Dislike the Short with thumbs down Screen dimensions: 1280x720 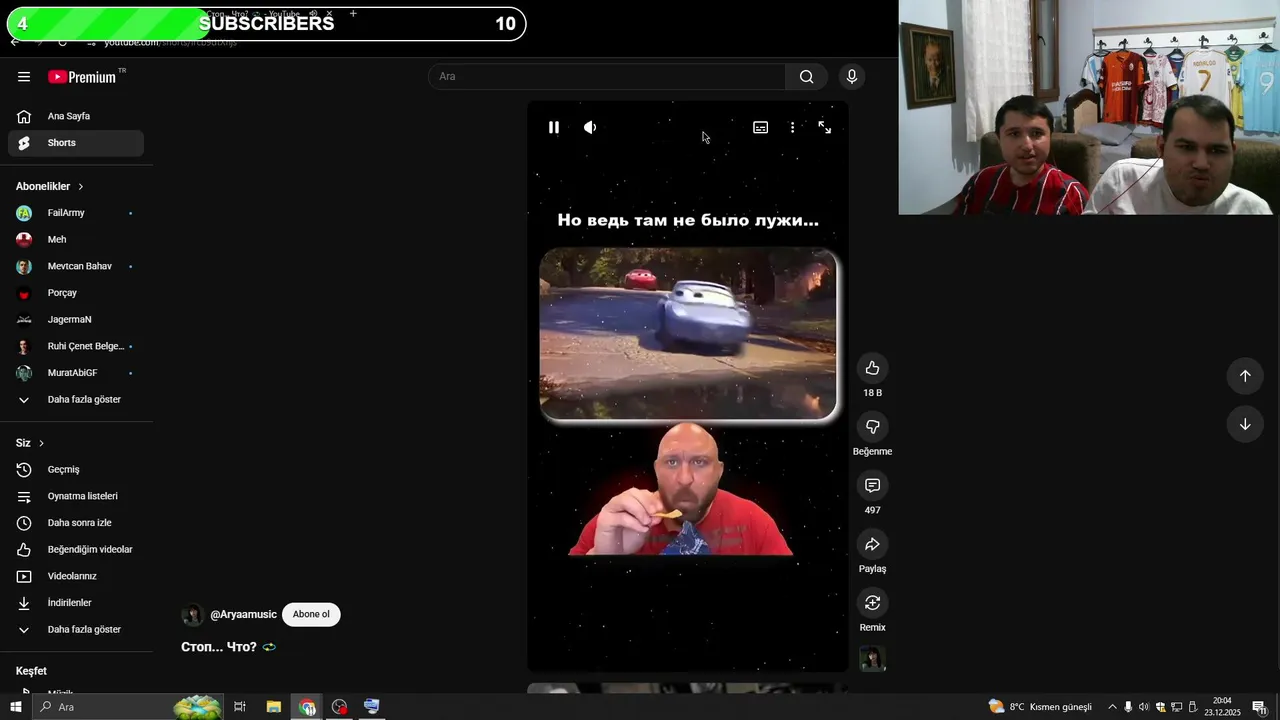pos(872,427)
